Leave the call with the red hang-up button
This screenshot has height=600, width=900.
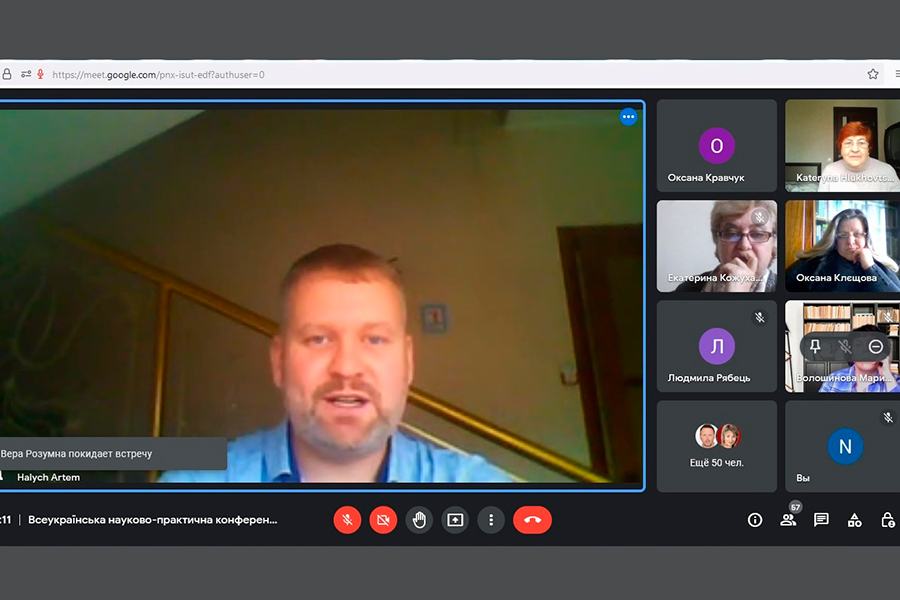pos(532,520)
